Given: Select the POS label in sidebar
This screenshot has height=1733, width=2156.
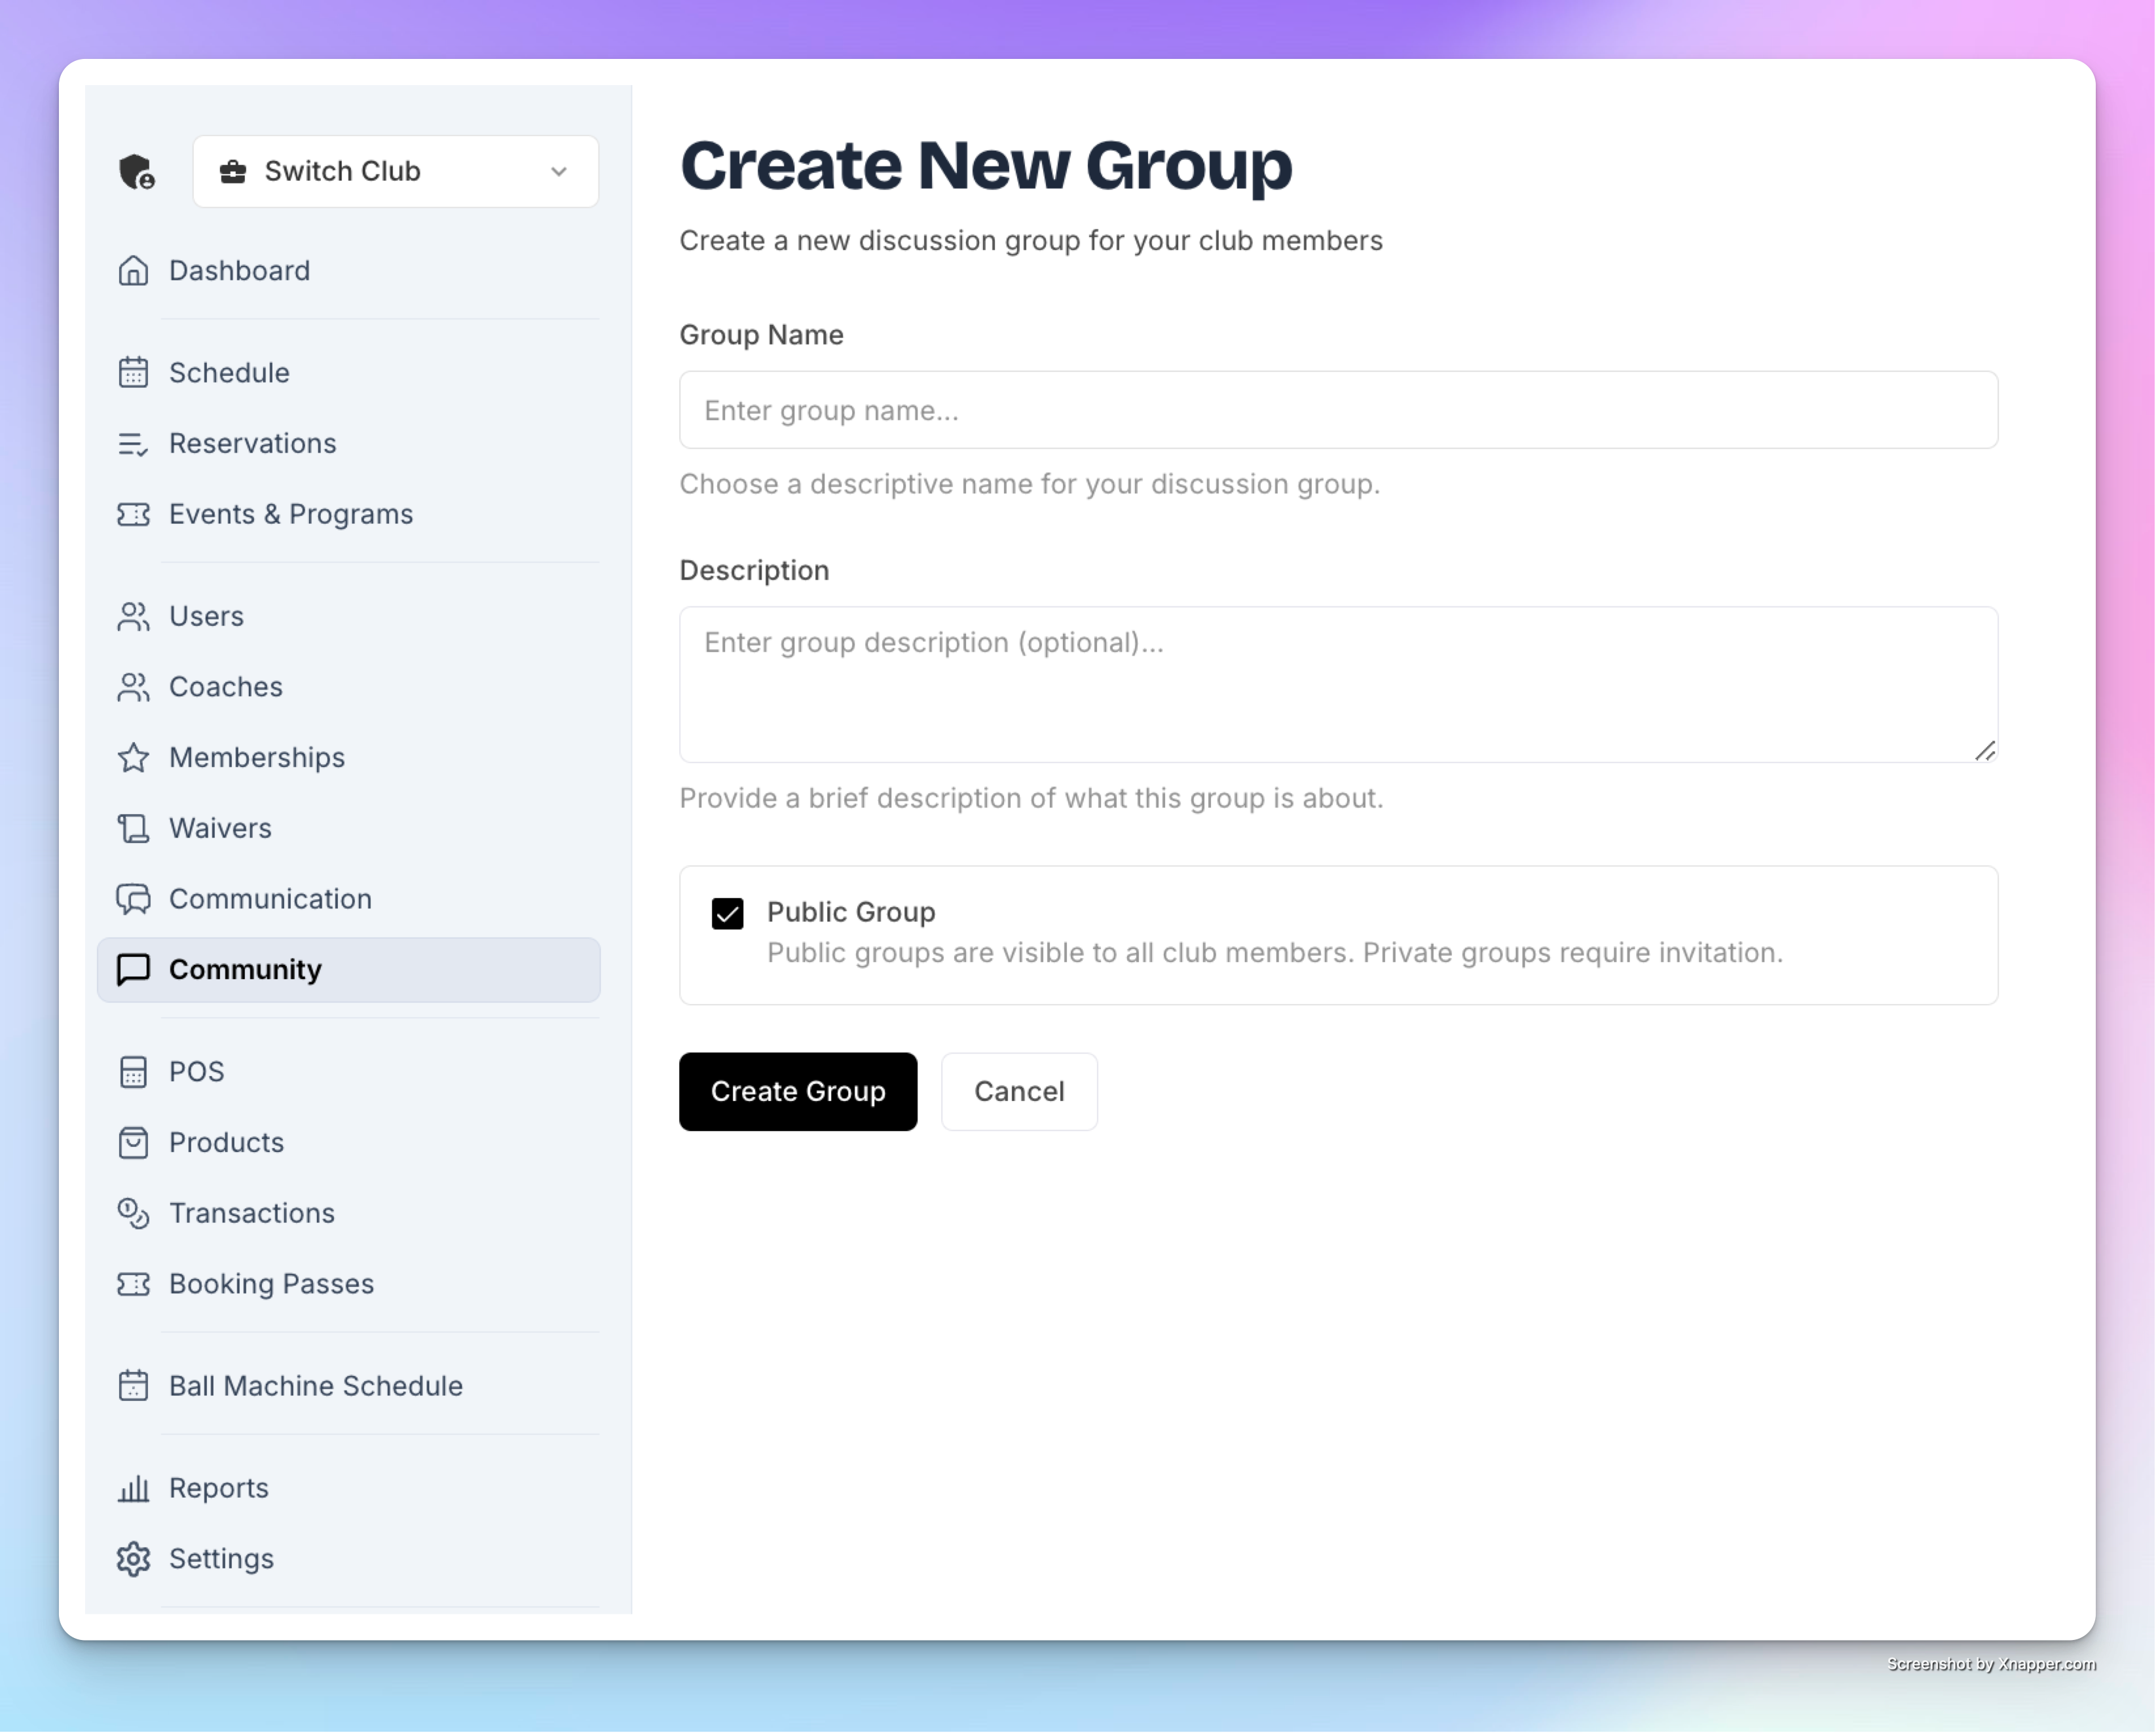Looking at the screenshot, I should pos(196,1072).
